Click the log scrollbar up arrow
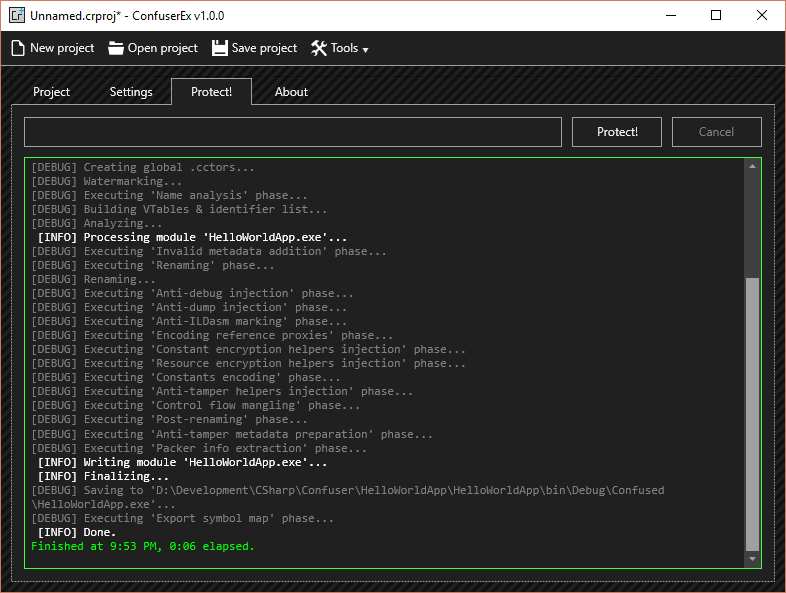This screenshot has width=786, height=593. [x=752, y=166]
